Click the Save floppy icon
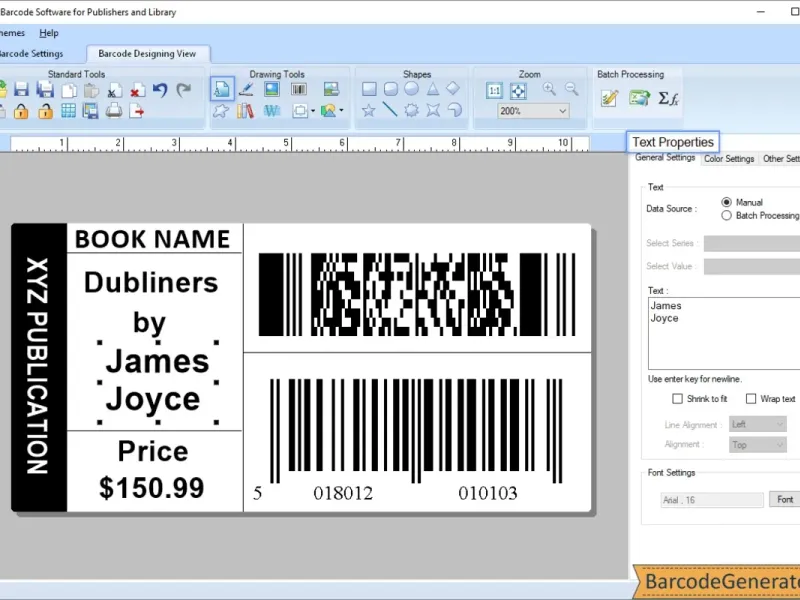 [x=21, y=90]
